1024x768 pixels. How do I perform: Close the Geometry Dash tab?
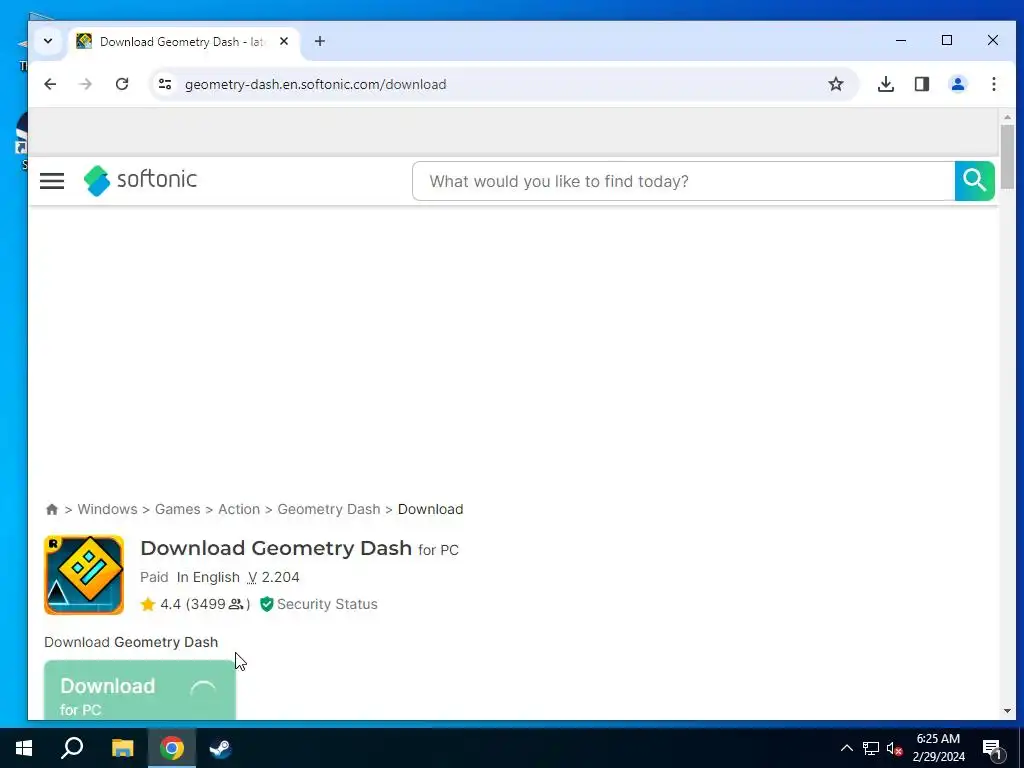point(284,41)
